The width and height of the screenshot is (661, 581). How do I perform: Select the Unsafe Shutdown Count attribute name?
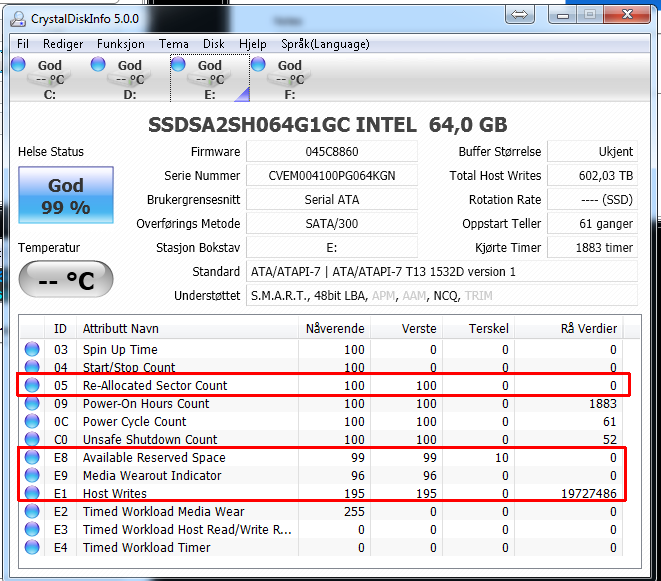tap(150, 439)
